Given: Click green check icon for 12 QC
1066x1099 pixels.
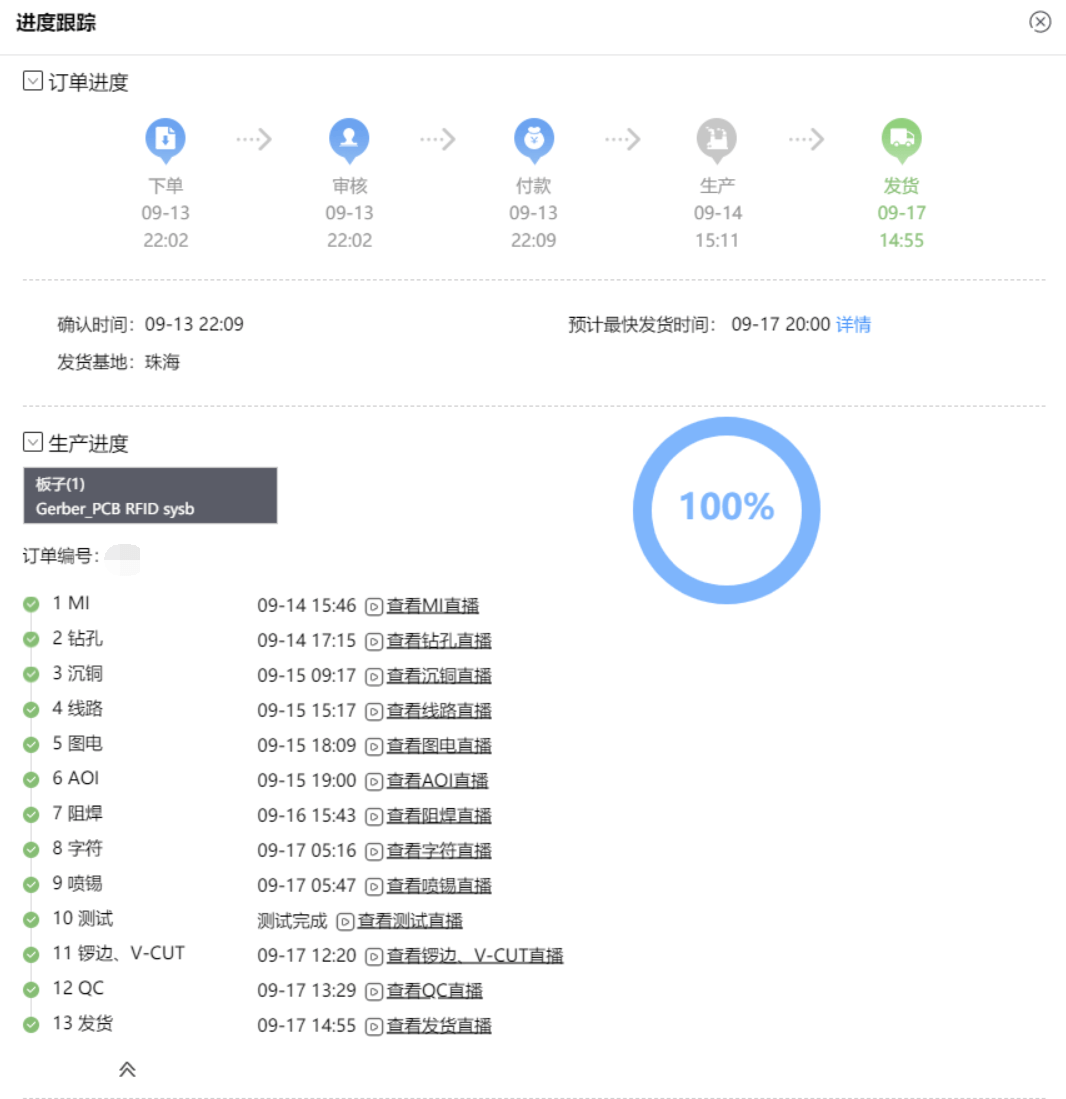Looking at the screenshot, I should [31, 990].
